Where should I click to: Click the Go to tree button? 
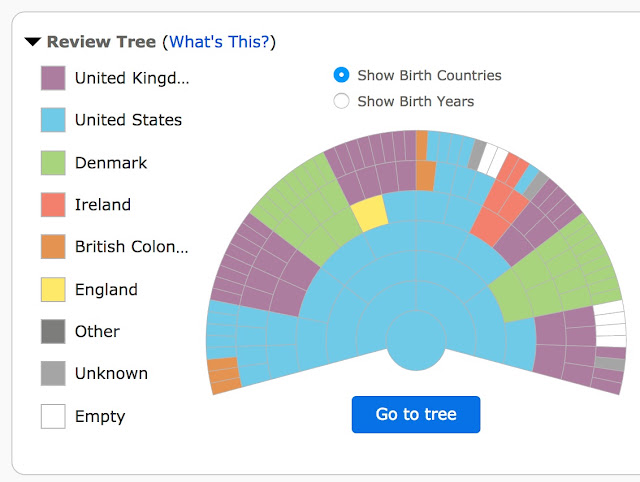coord(416,414)
